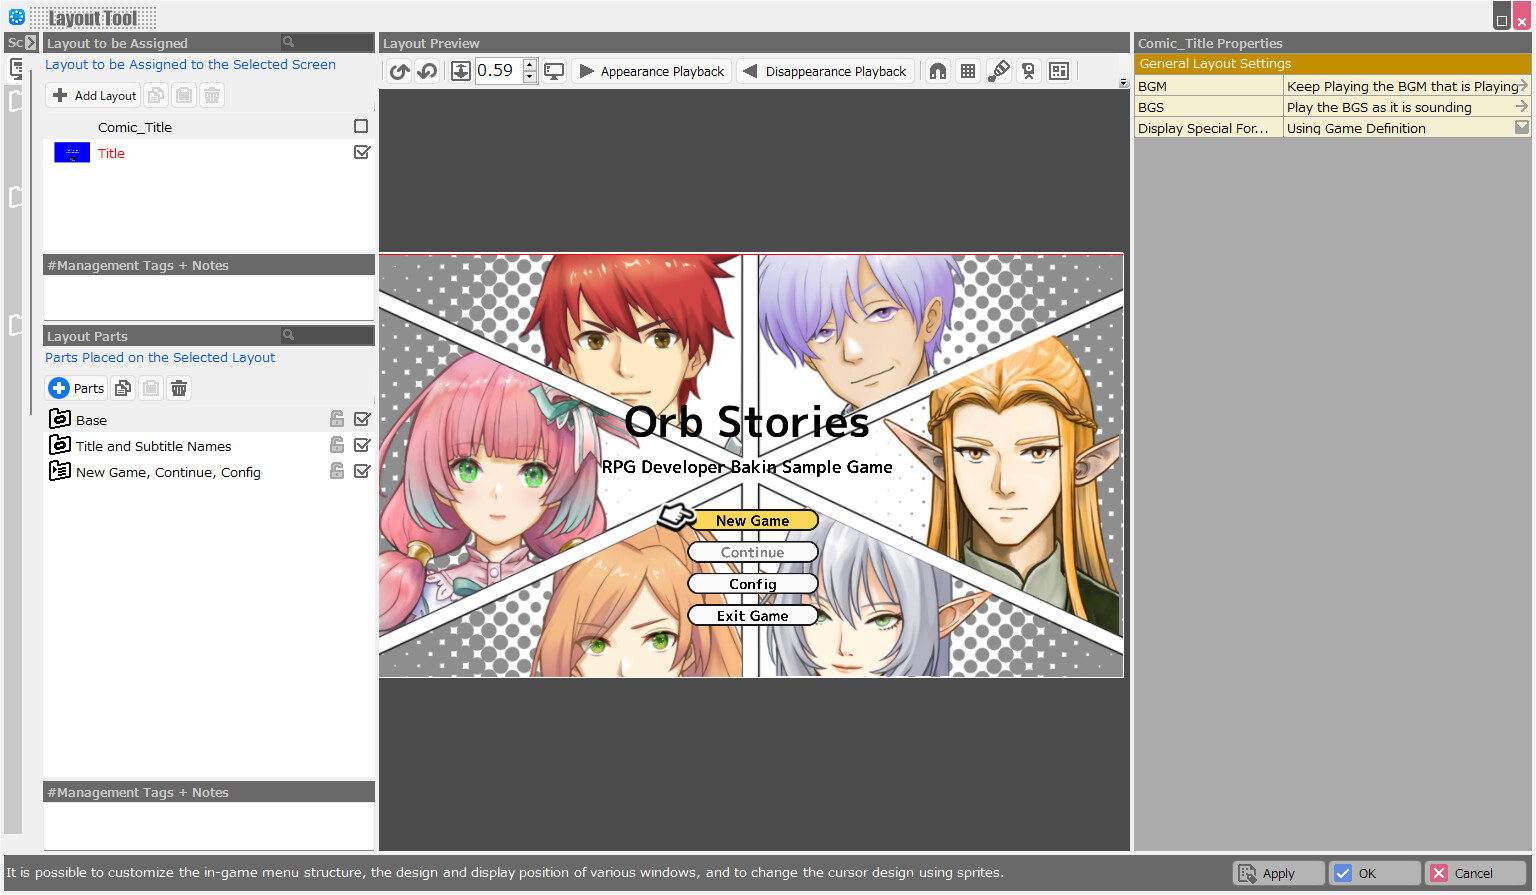Click the duplicate icon next to Parts button
The height and width of the screenshot is (895, 1536).
(122, 388)
